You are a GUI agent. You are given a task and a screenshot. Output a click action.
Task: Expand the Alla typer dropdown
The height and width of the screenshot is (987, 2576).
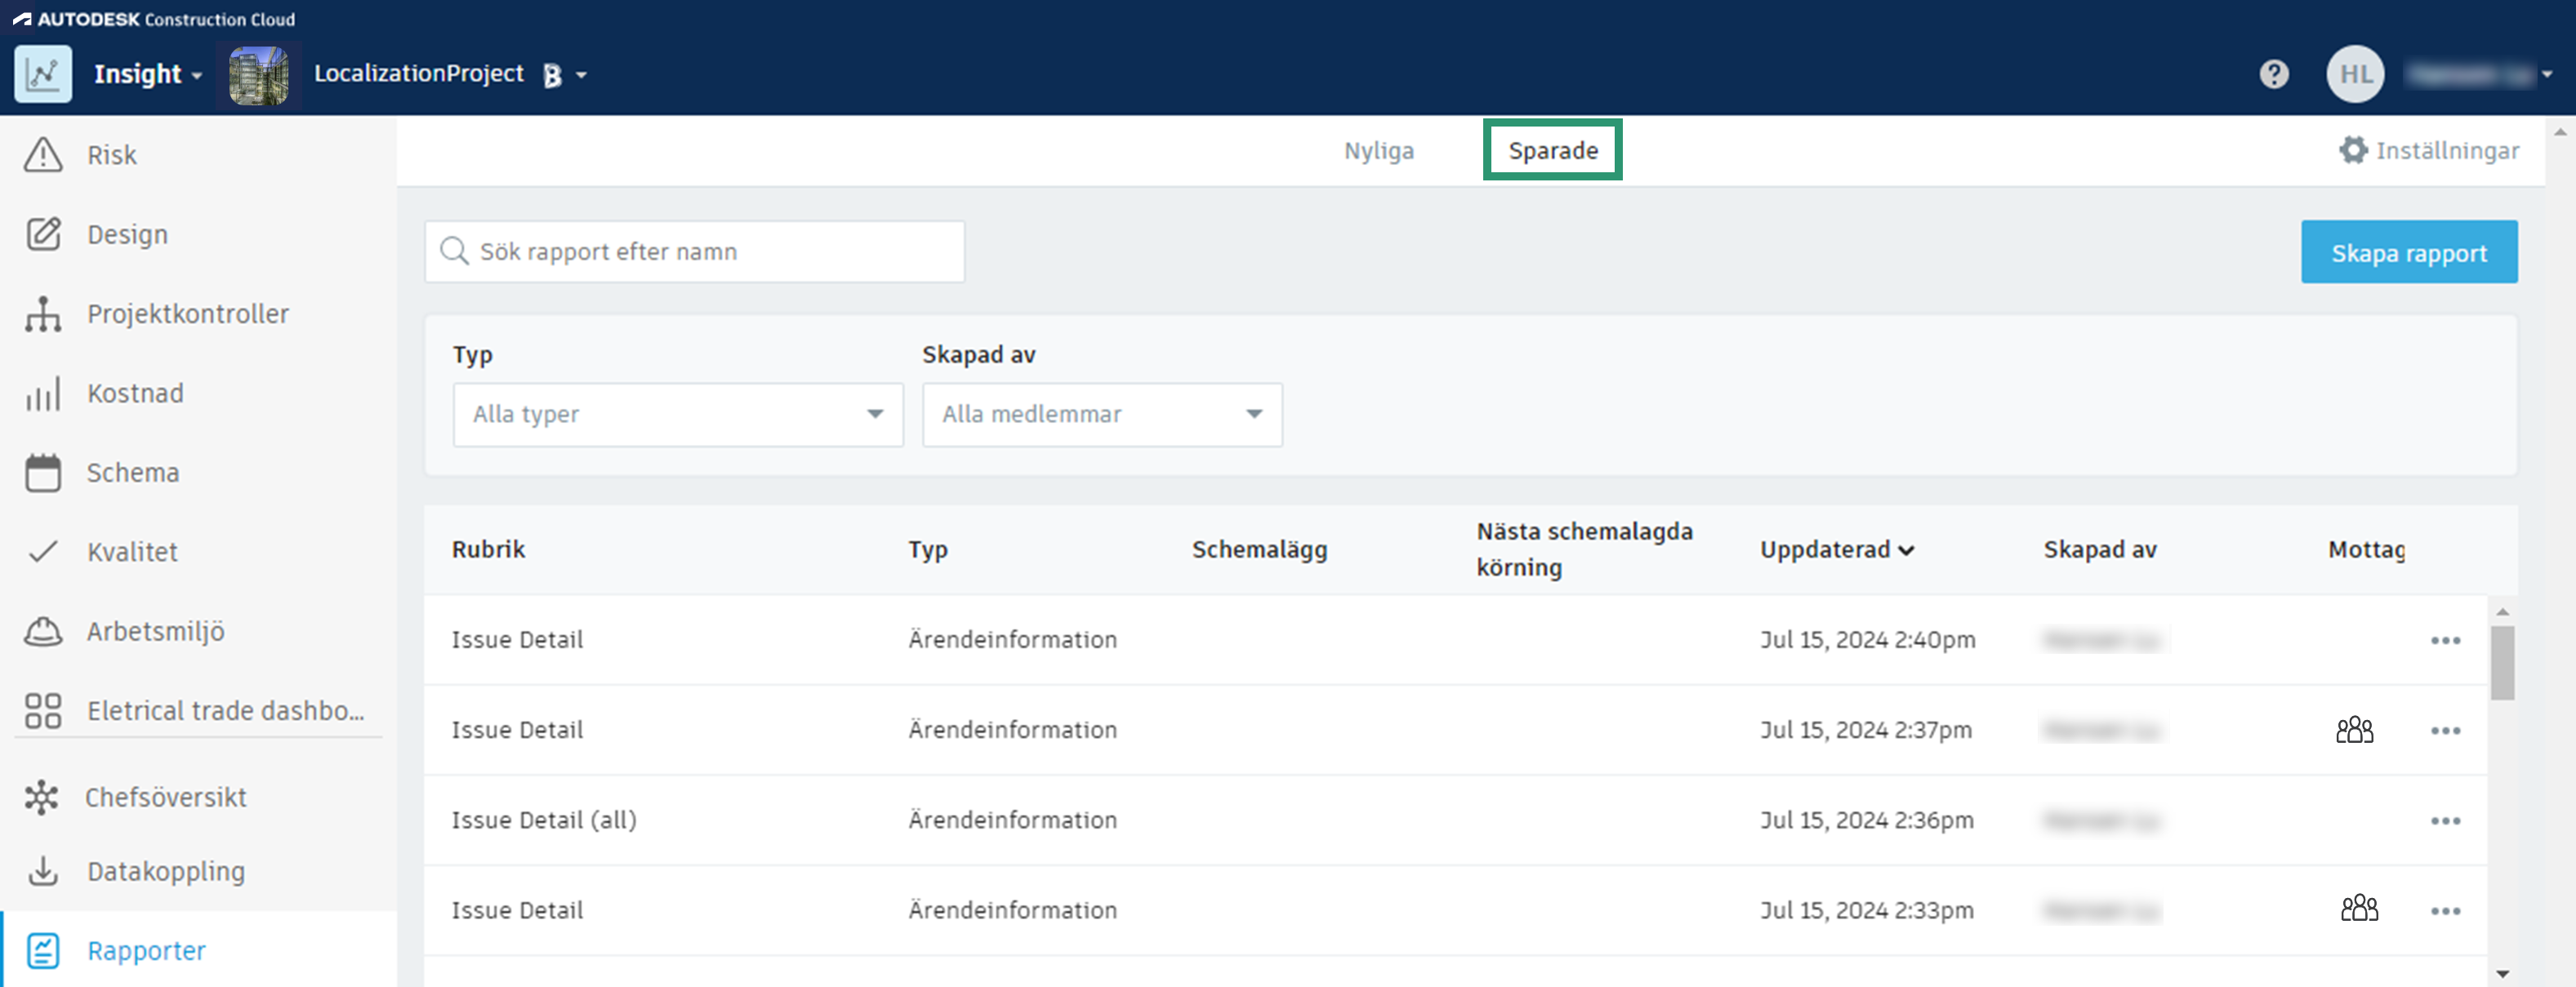coord(677,414)
